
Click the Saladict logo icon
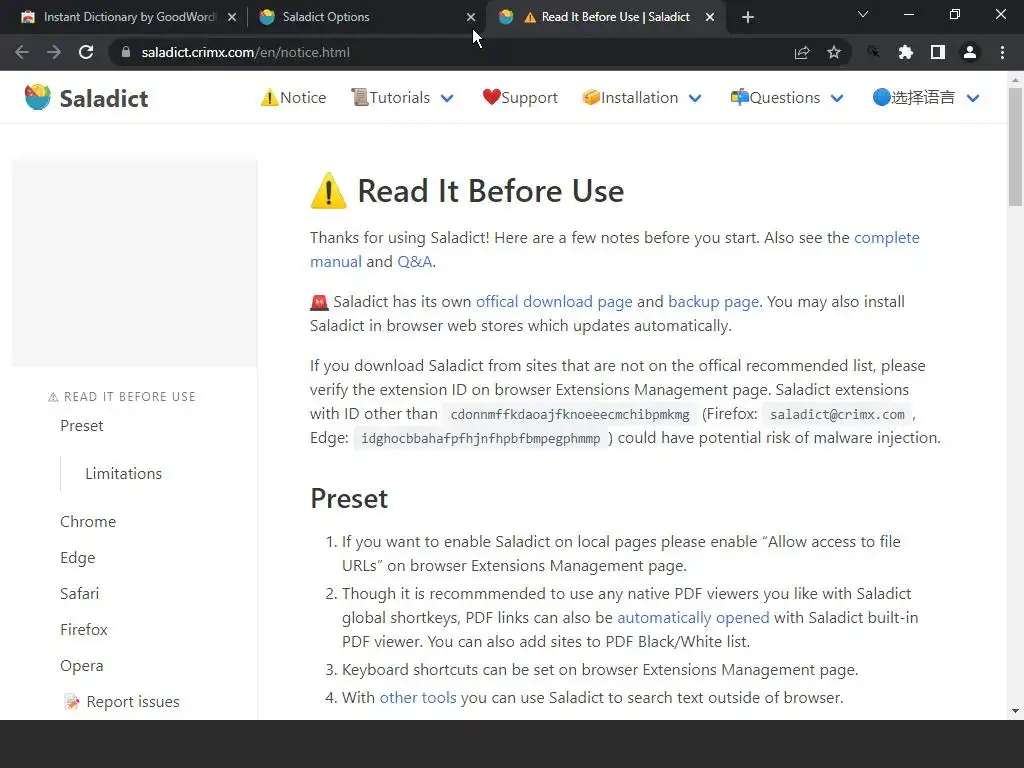(37, 97)
